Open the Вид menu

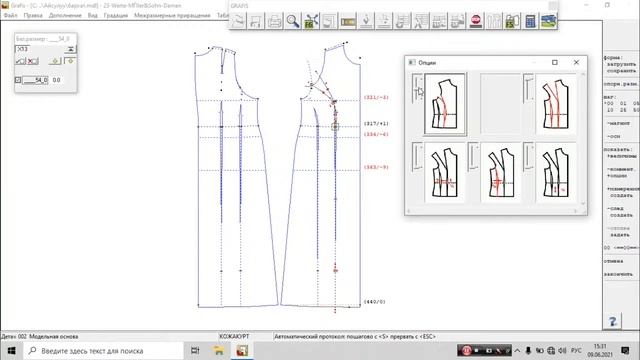(x=93, y=16)
